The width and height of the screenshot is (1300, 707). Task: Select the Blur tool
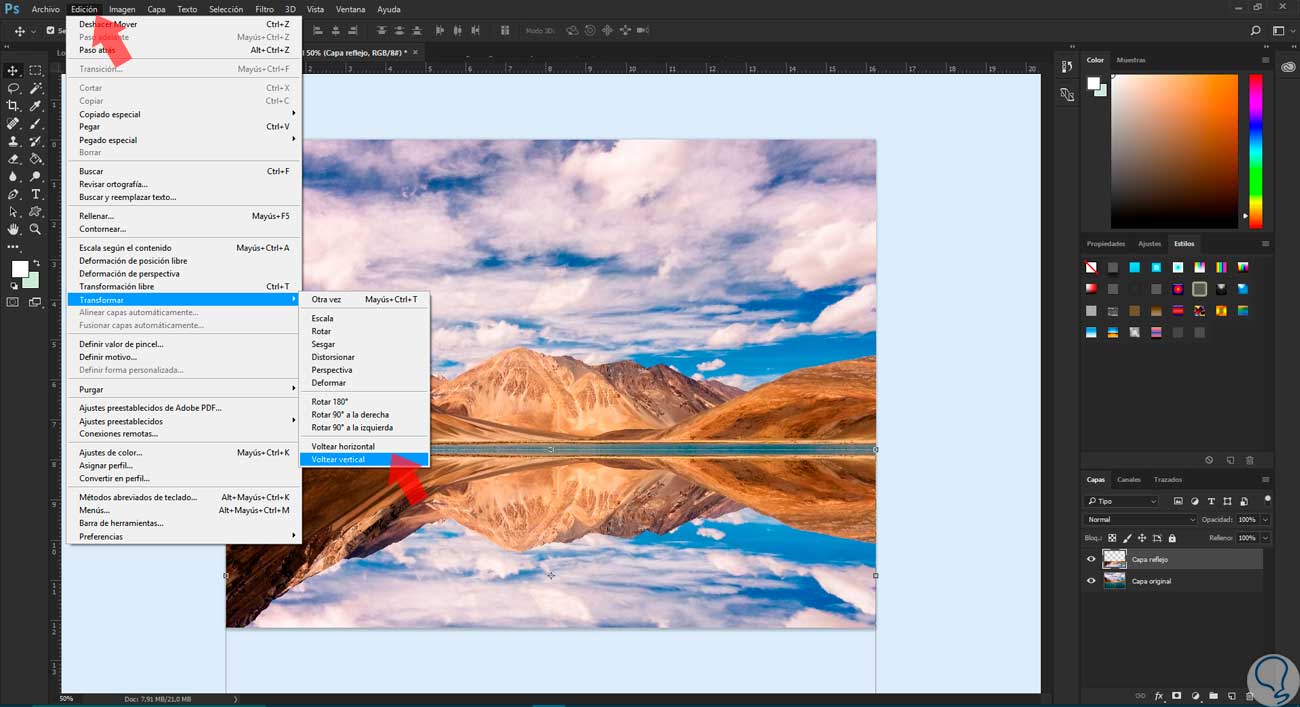(14, 177)
